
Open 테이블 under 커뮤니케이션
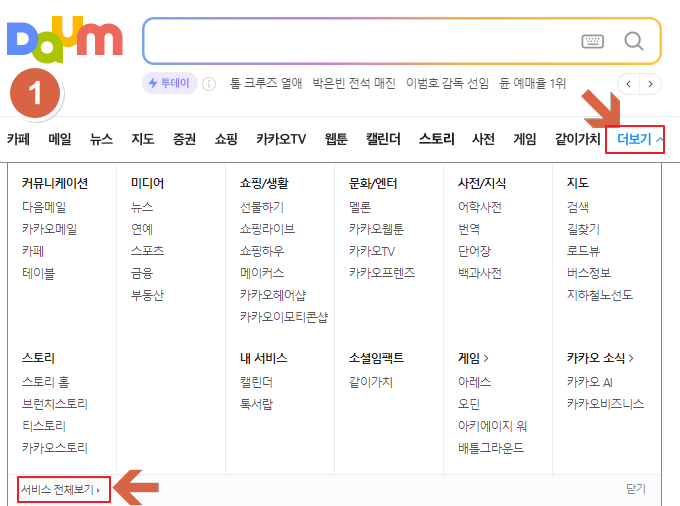(x=39, y=273)
